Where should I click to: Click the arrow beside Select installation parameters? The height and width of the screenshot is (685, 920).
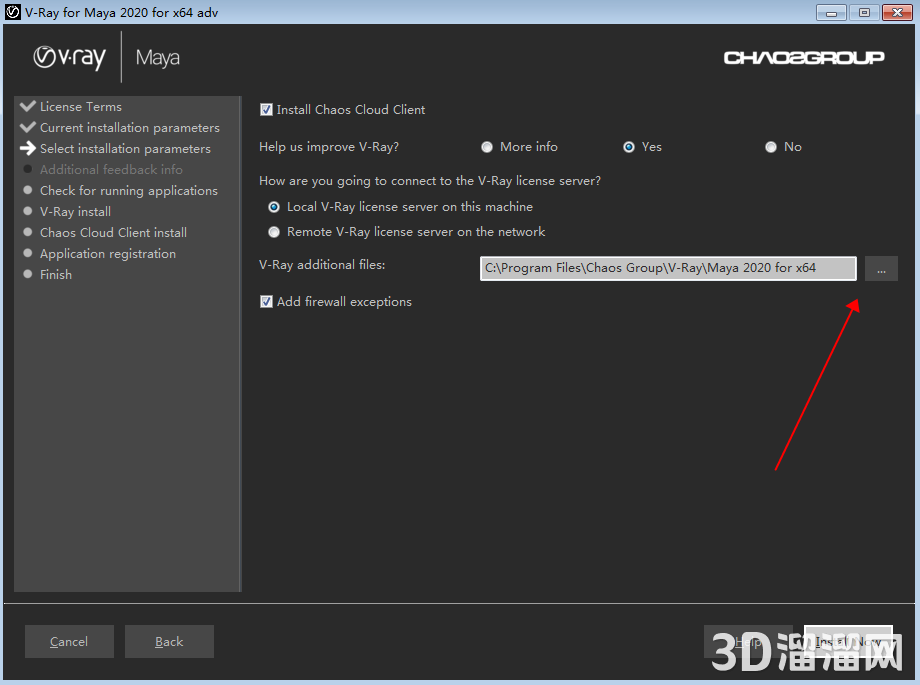[28, 148]
